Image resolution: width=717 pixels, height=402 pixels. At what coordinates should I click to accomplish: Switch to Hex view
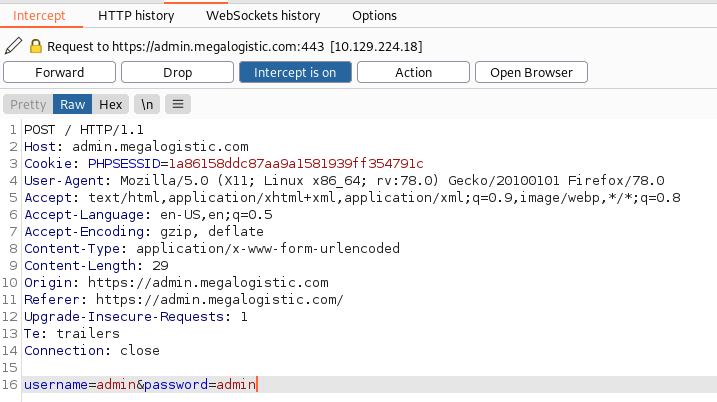point(111,104)
